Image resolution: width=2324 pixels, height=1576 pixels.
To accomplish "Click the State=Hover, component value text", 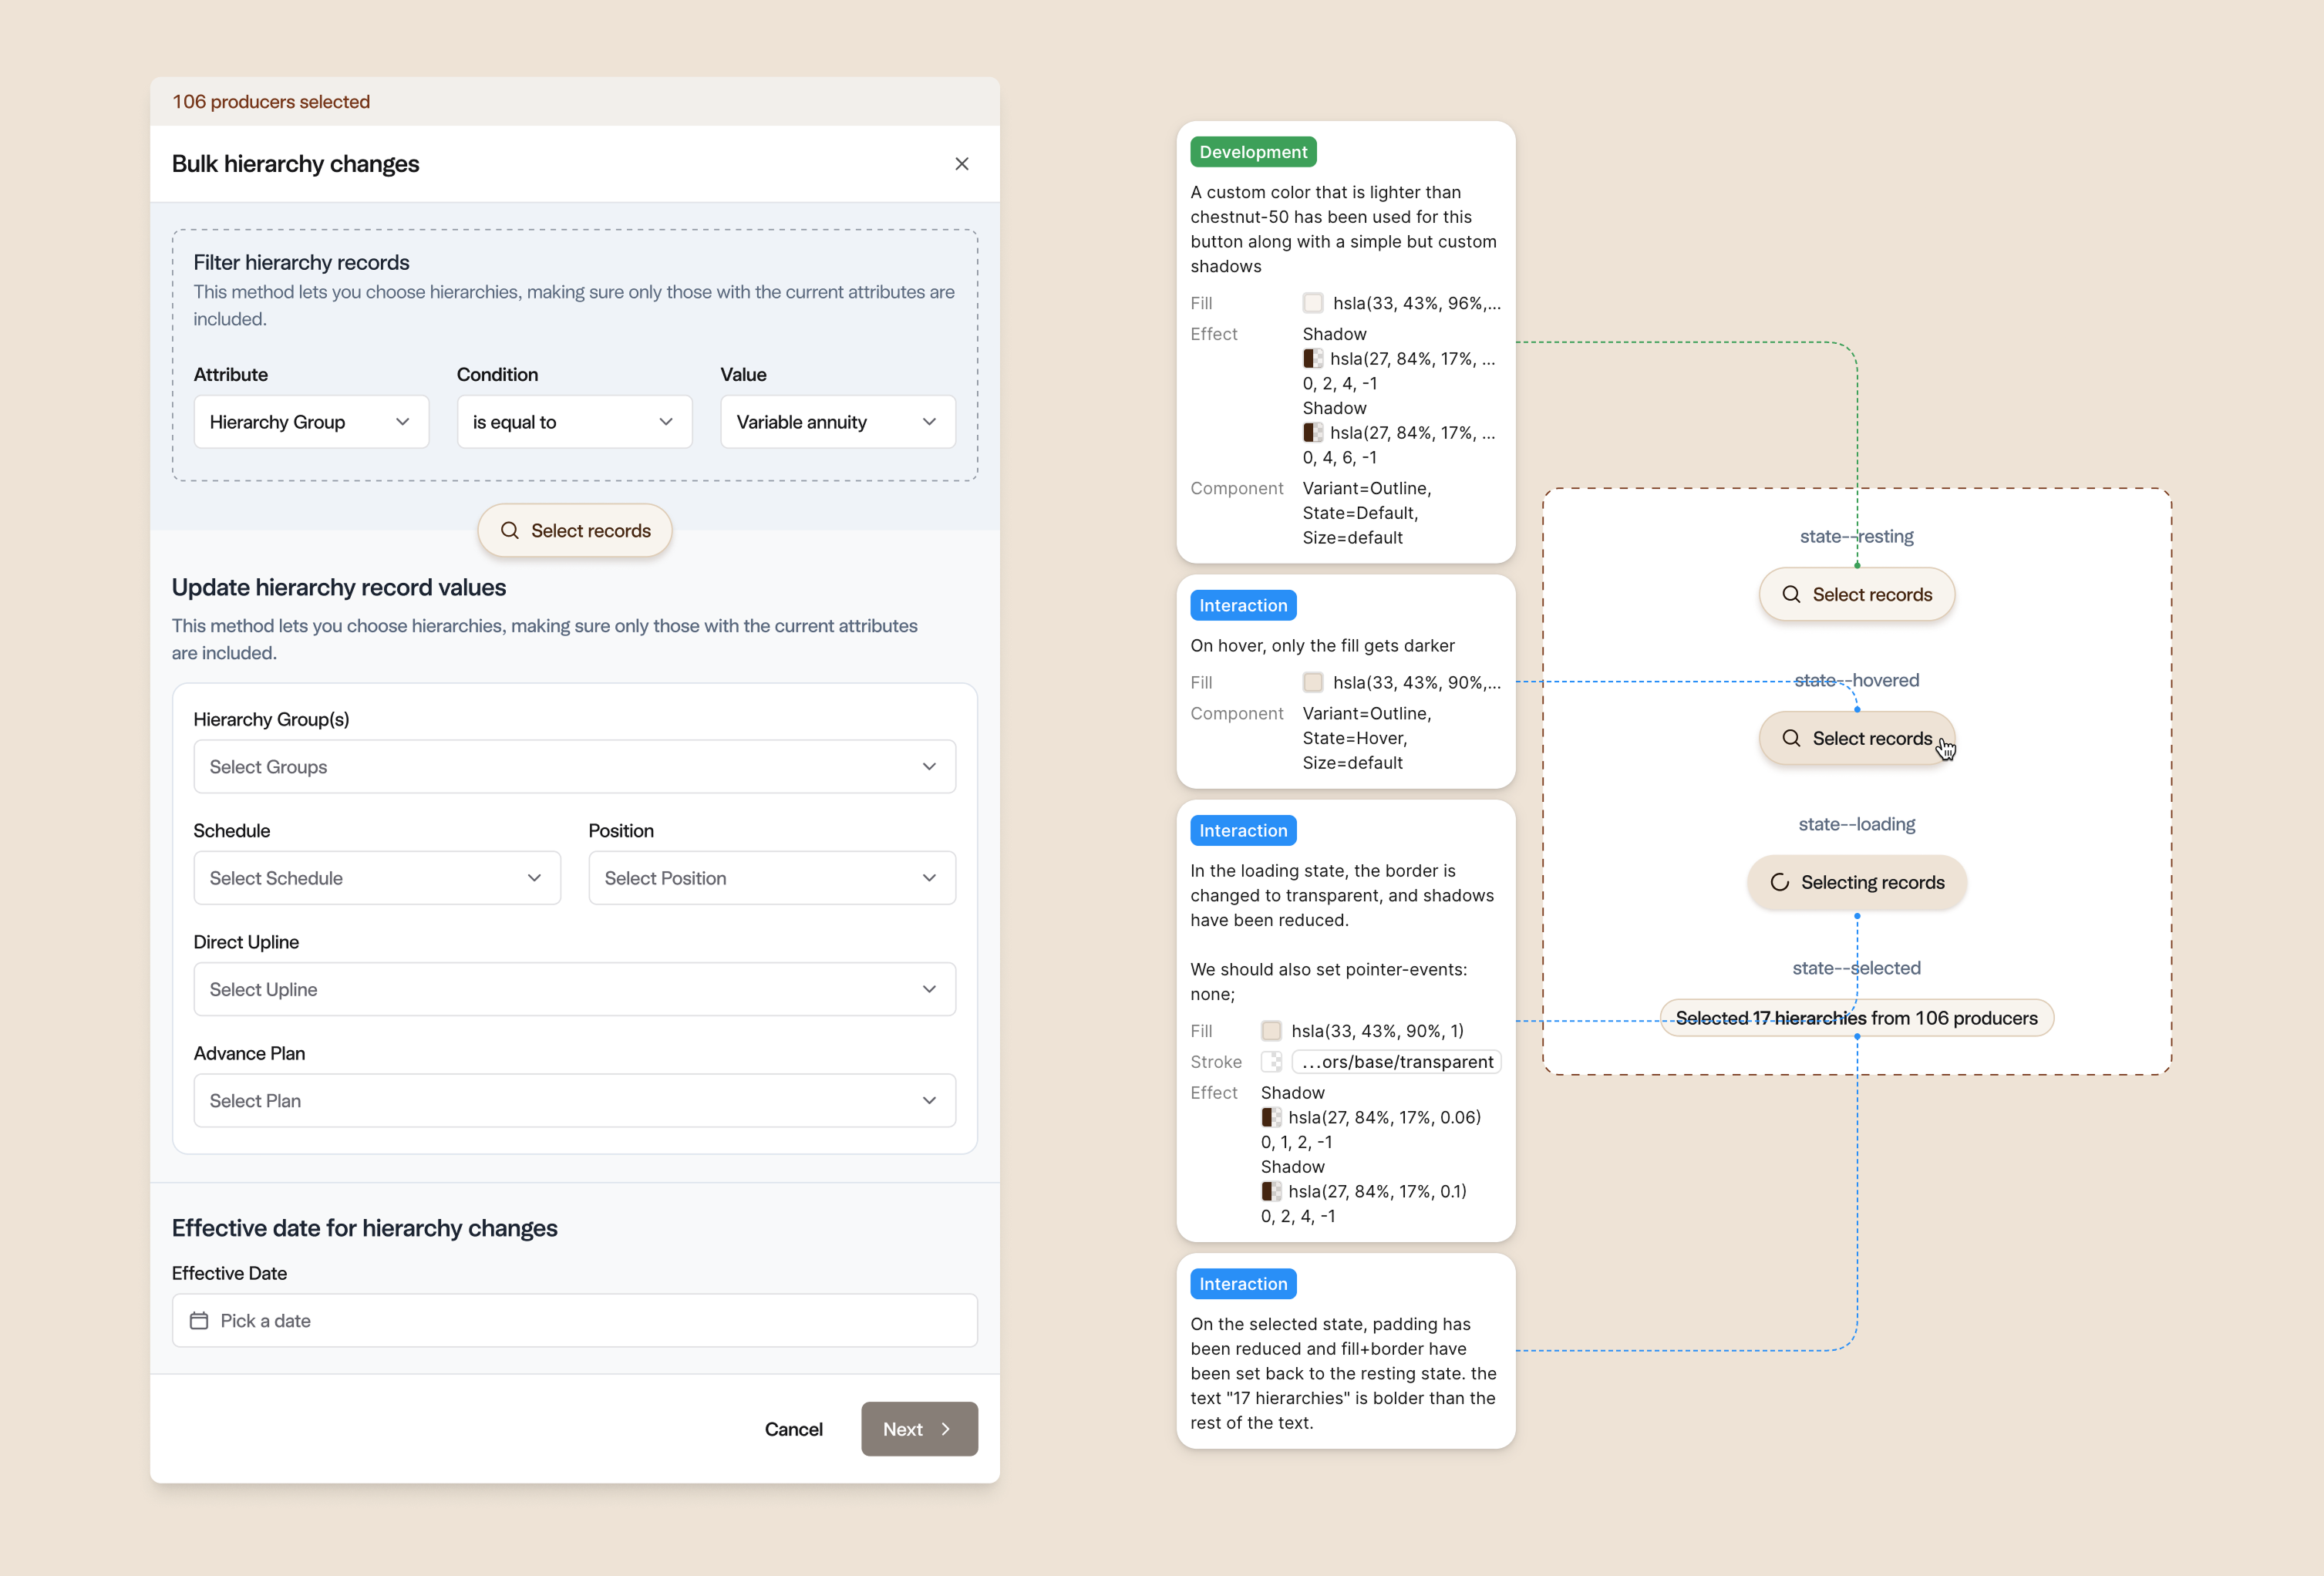I will (x=1355, y=739).
